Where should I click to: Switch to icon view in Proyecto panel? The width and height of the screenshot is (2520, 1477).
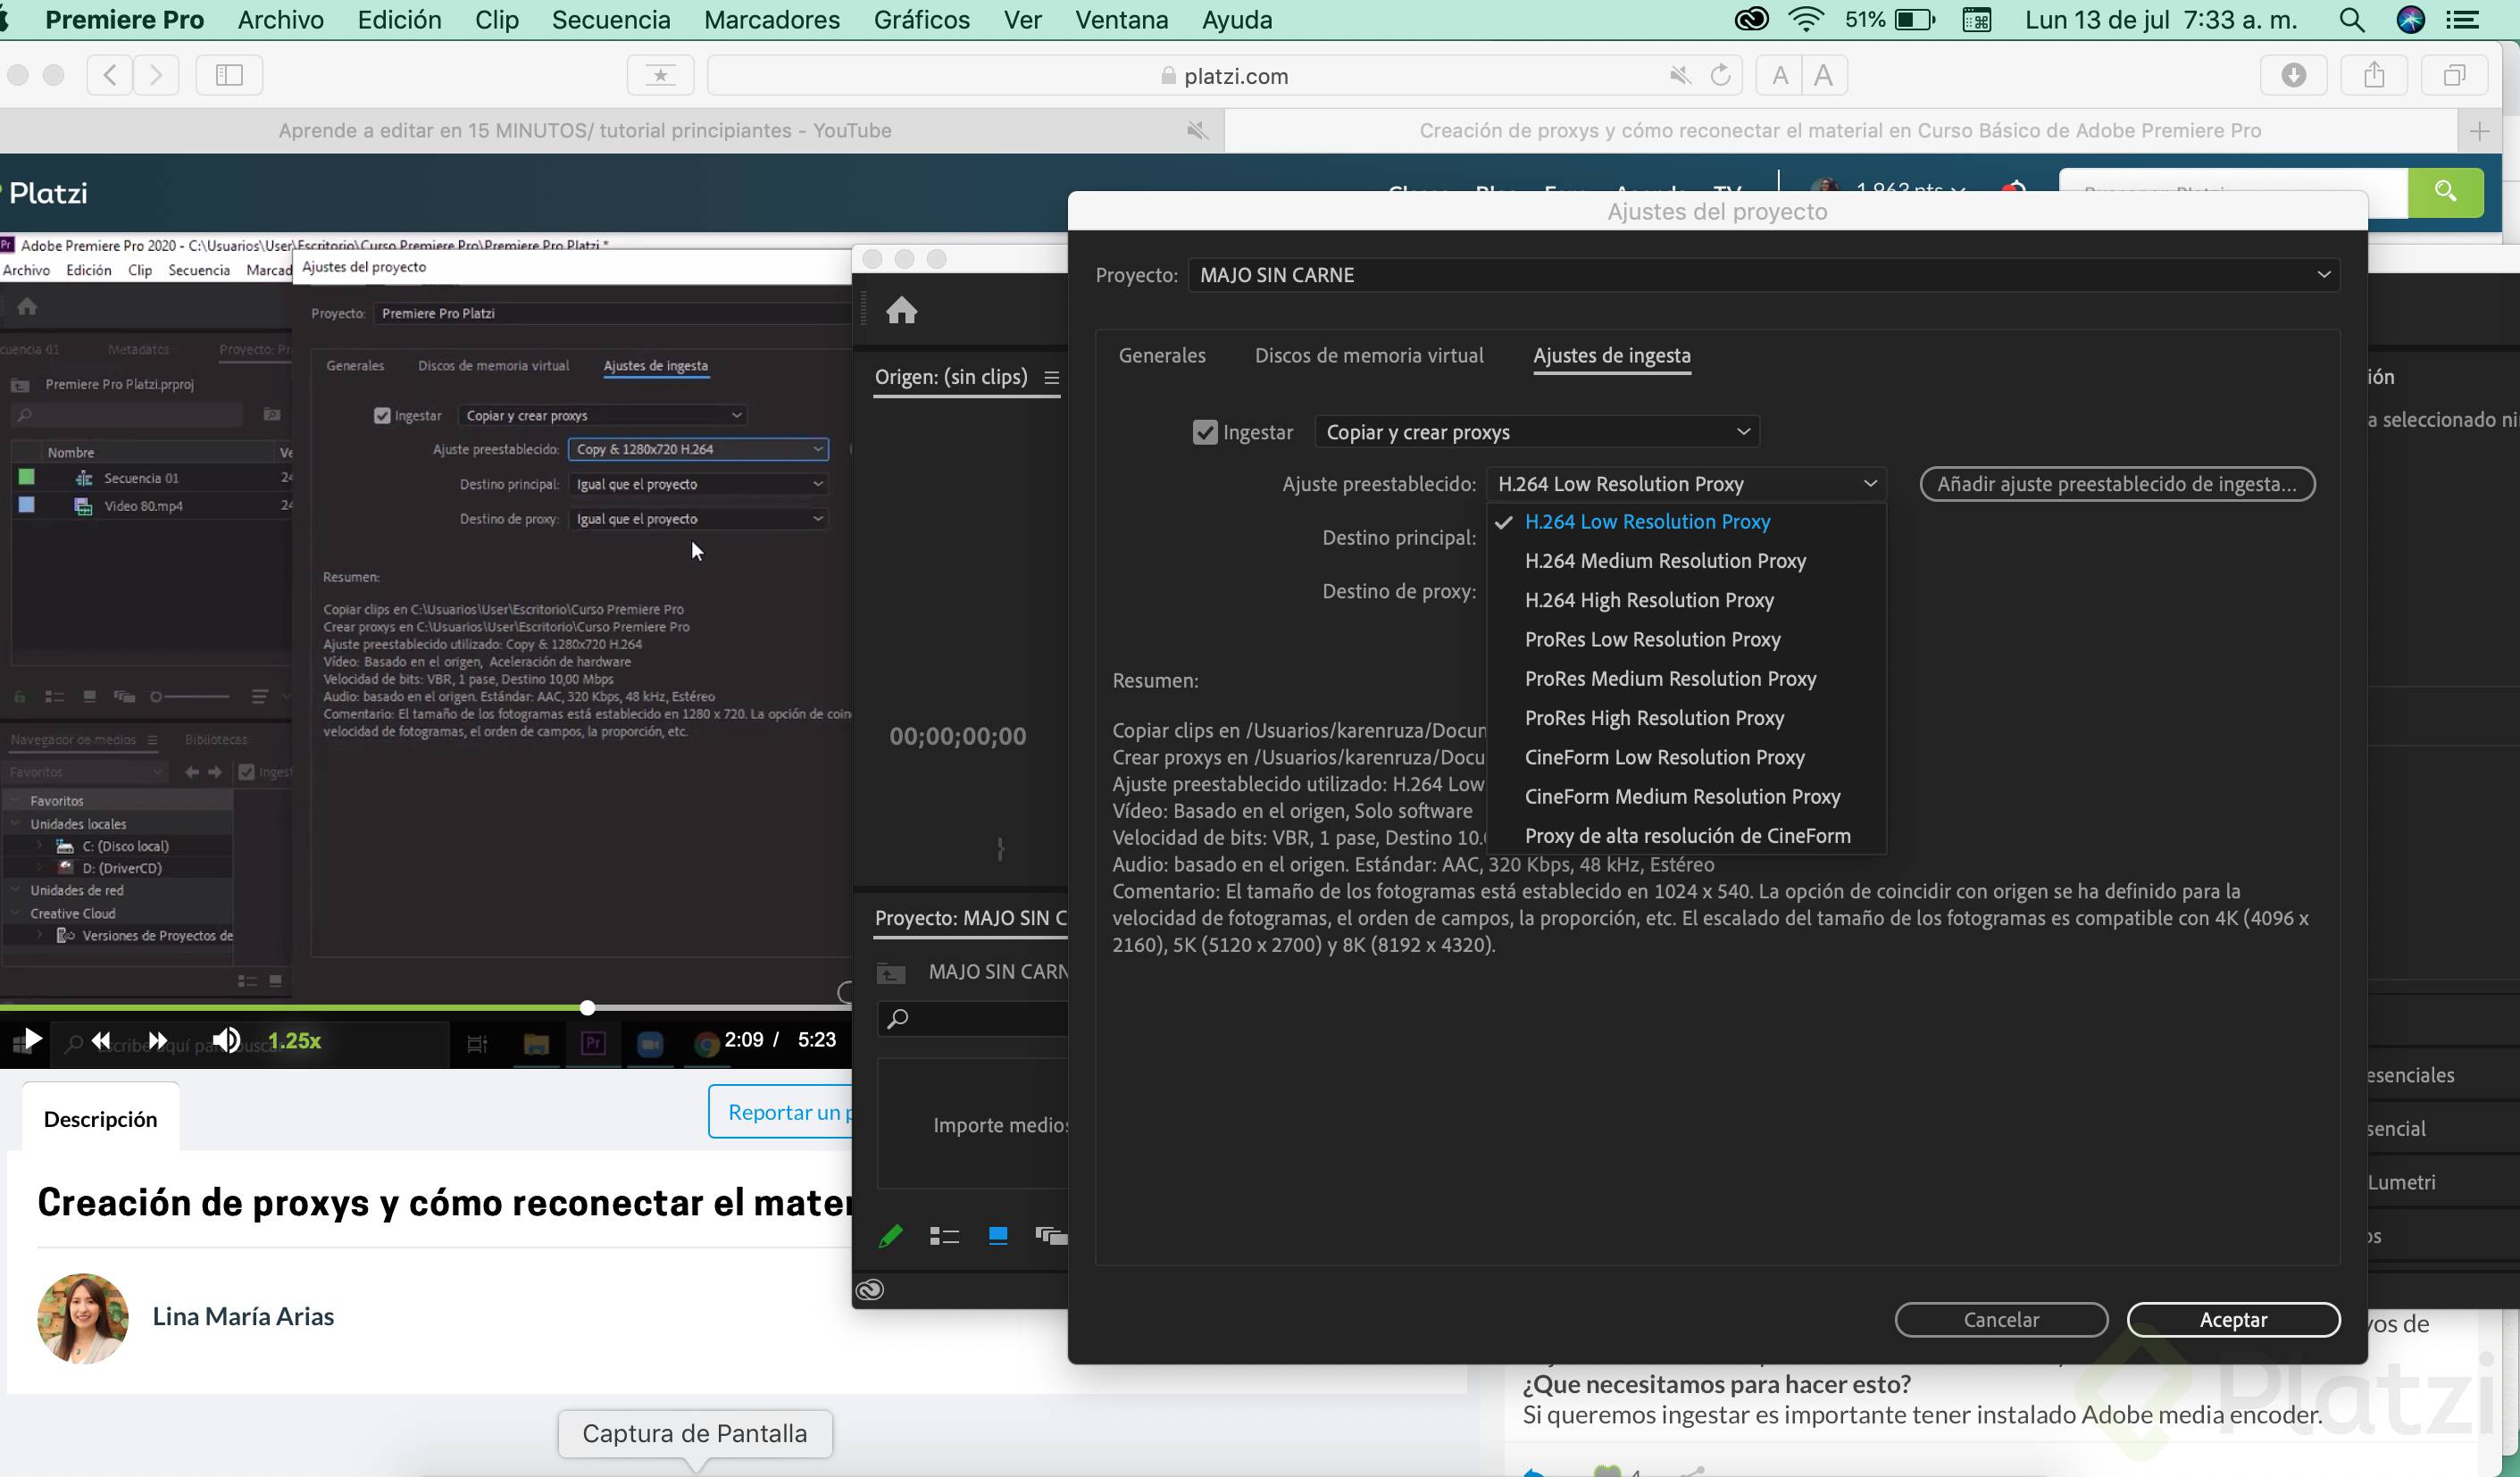[998, 1236]
